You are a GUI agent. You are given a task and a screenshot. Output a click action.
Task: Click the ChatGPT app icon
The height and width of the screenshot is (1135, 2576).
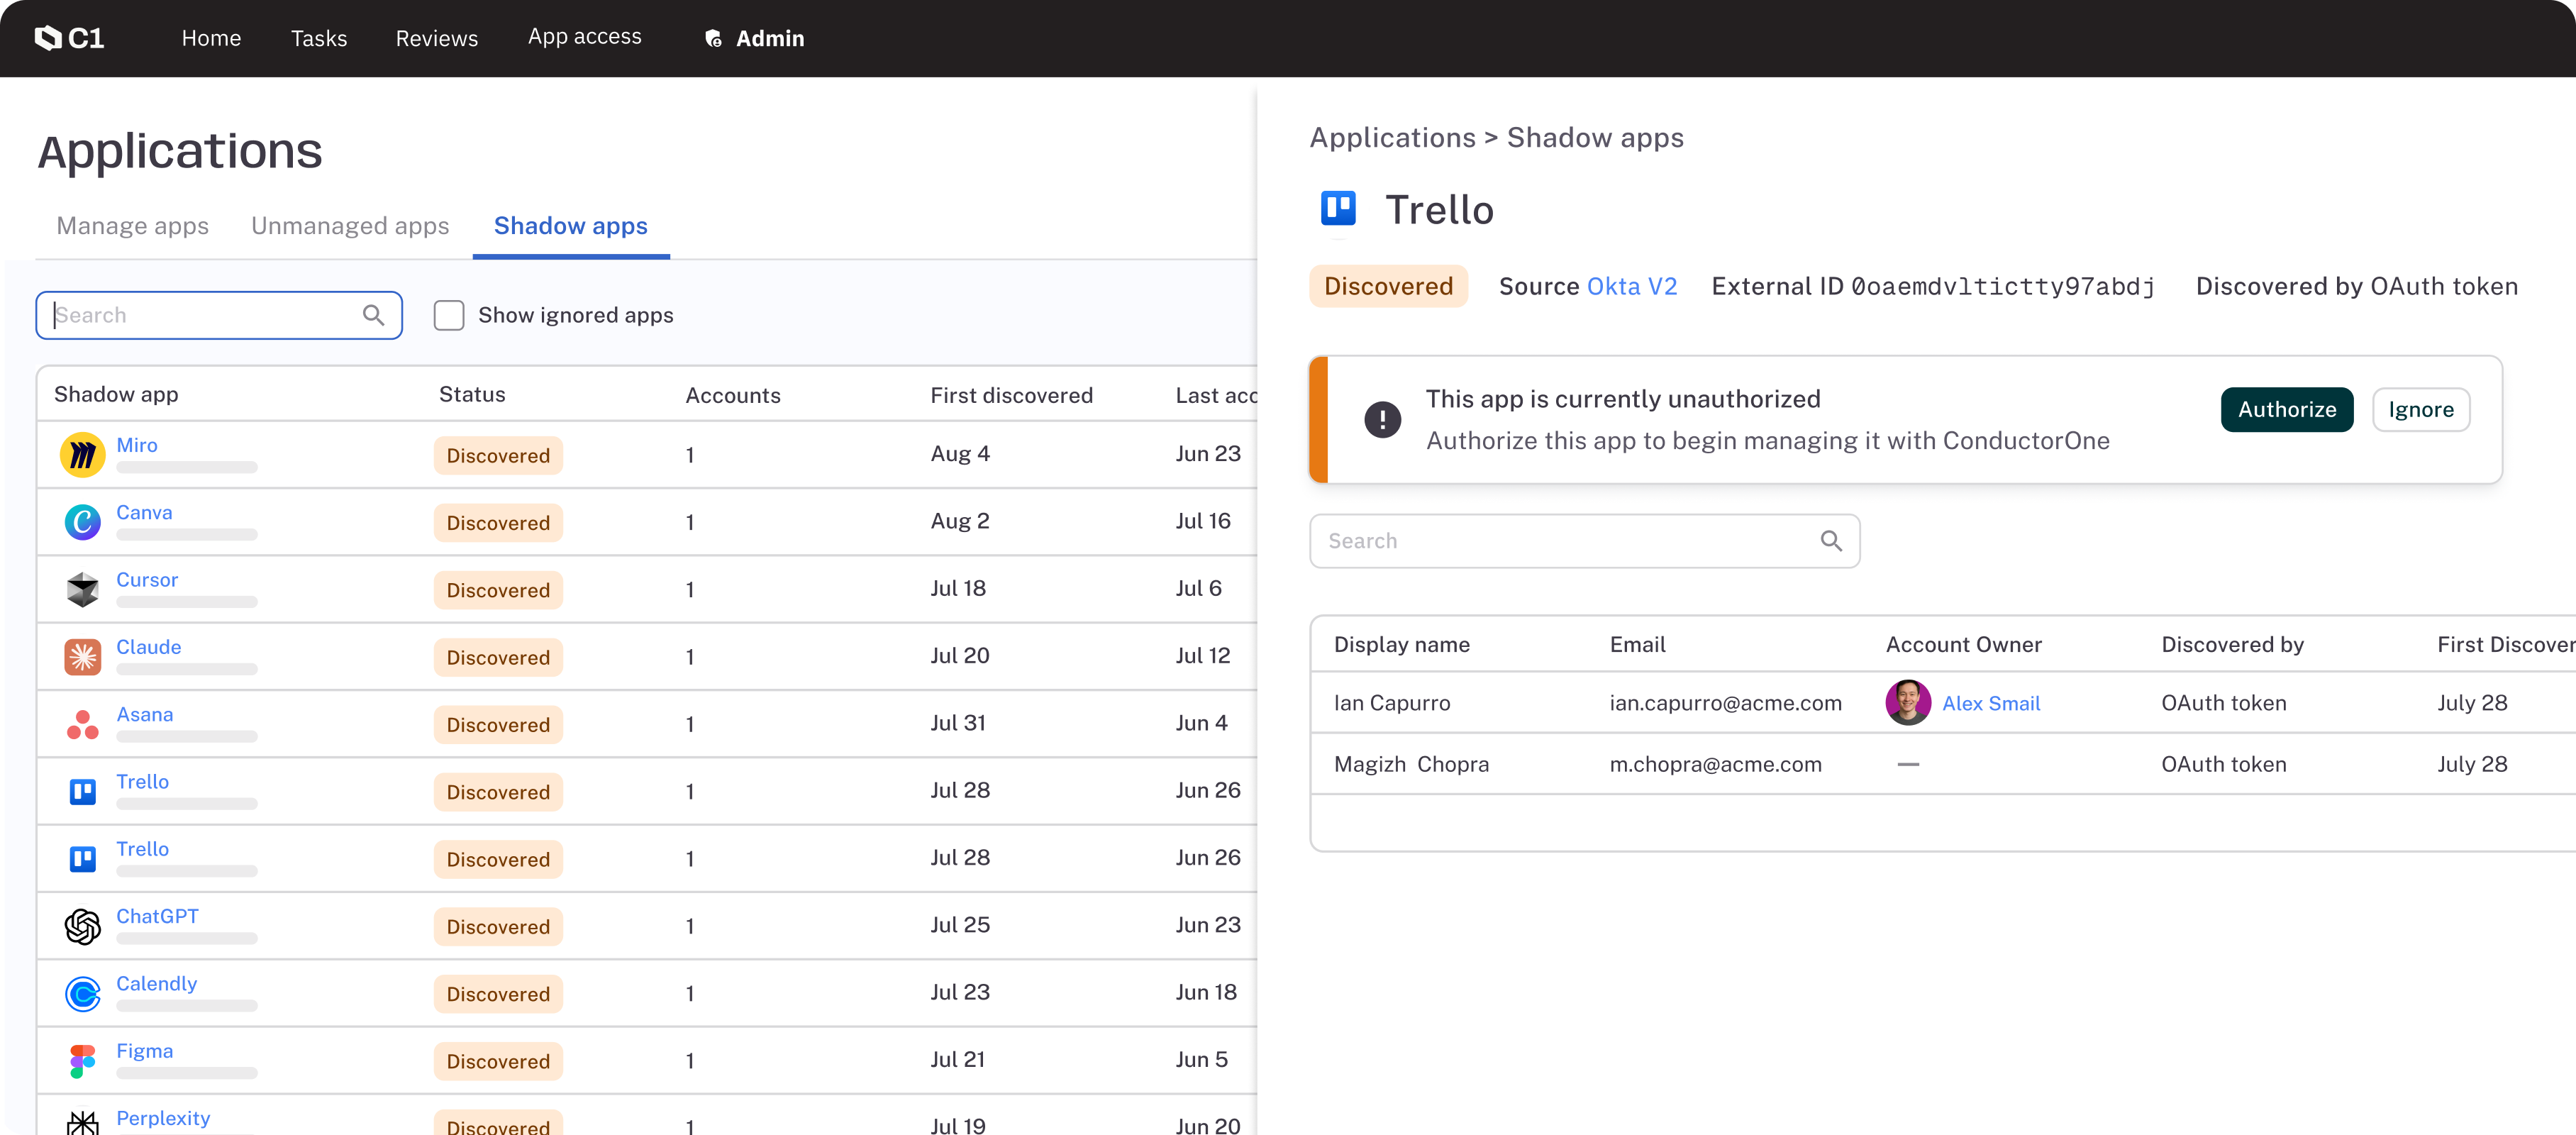(82, 926)
